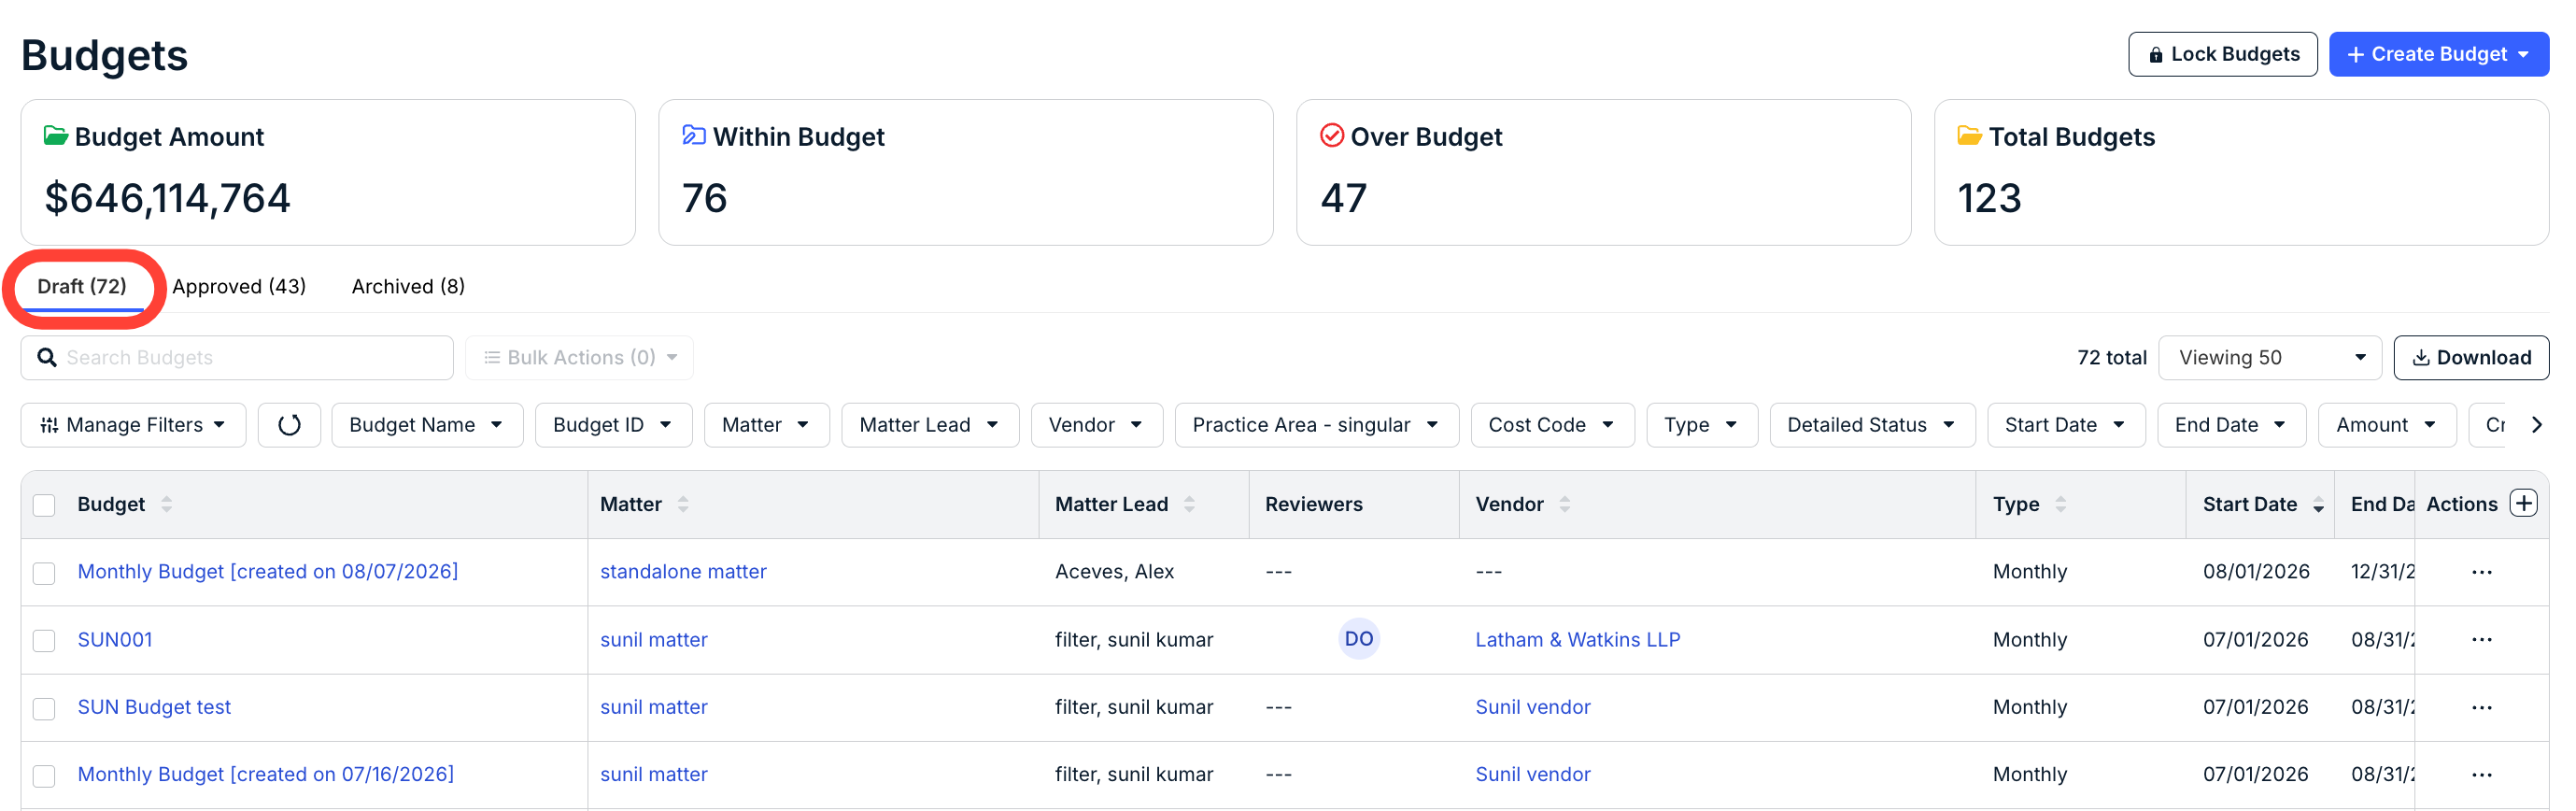This screenshot has width=2576, height=811.
Task: Select the SUN Budget test checkbox
Action: click(44, 709)
